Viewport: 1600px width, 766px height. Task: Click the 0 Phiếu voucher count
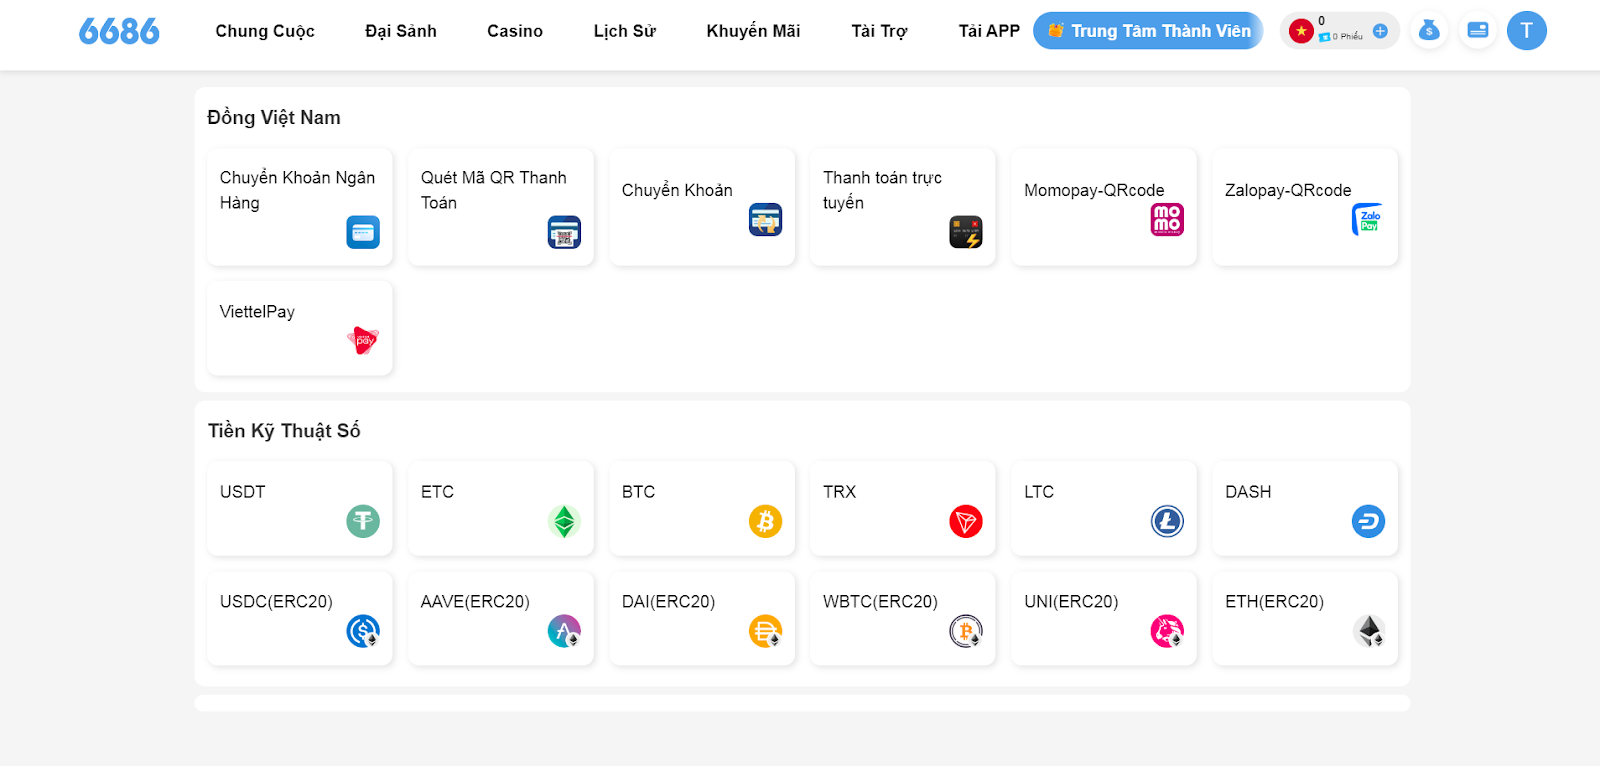1346,37
